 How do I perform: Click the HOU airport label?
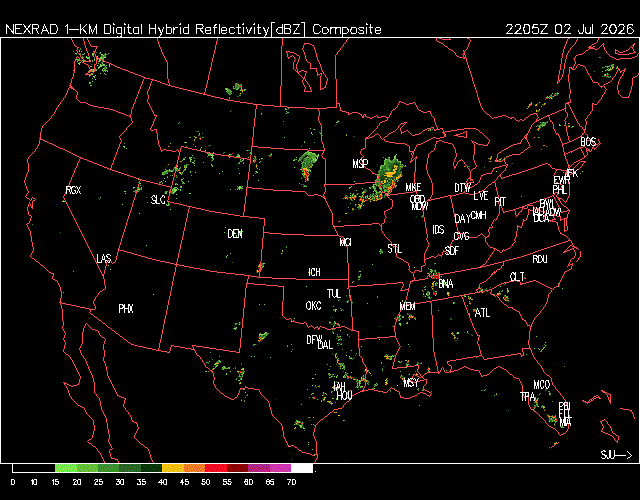[344, 396]
